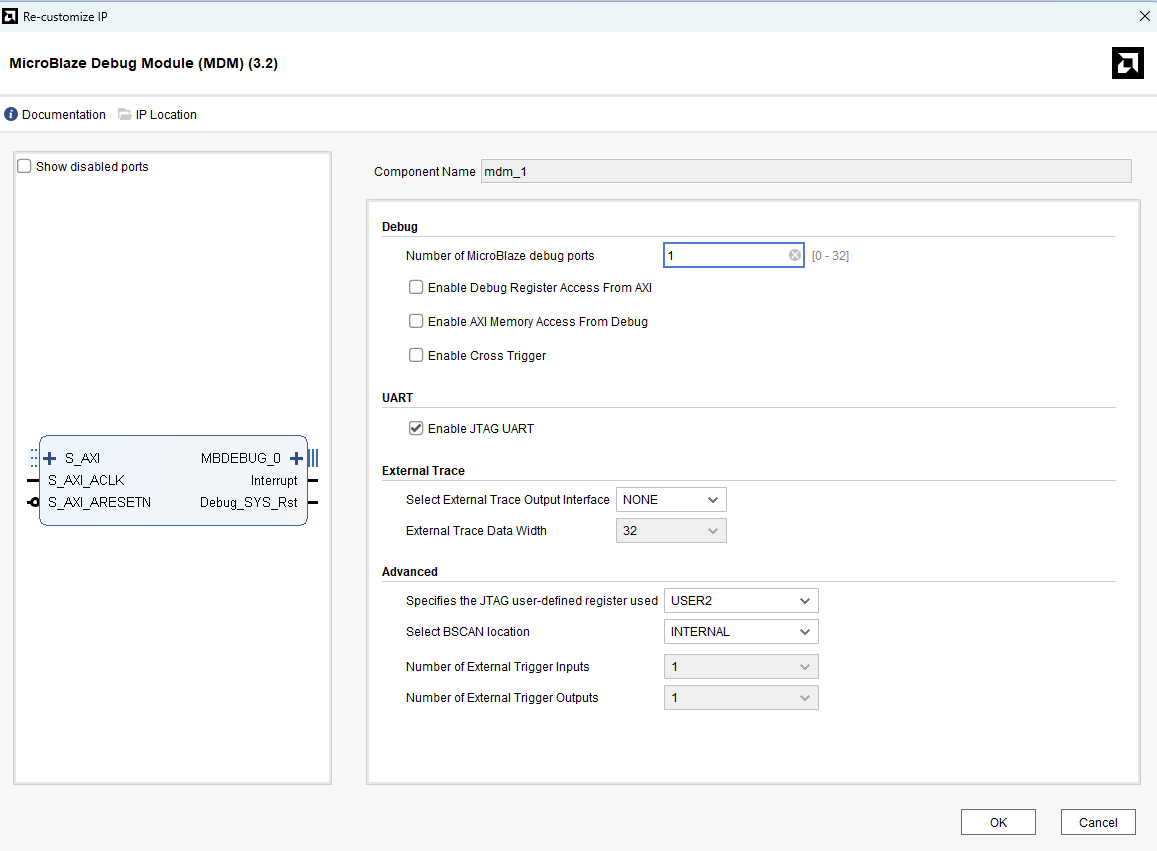The height and width of the screenshot is (851, 1157).
Task: Close the Re-customize IP dialog
Action: click(1144, 16)
